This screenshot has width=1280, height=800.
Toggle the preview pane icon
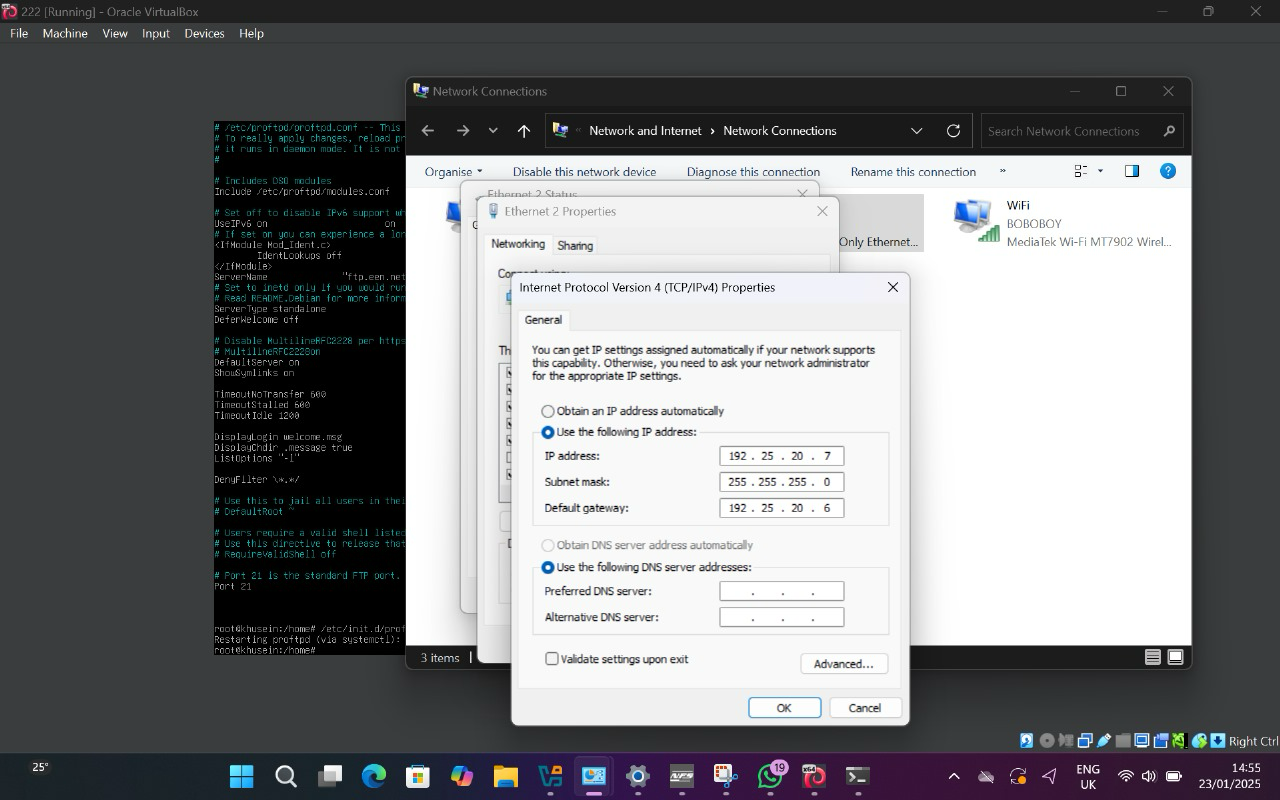[1132, 171]
